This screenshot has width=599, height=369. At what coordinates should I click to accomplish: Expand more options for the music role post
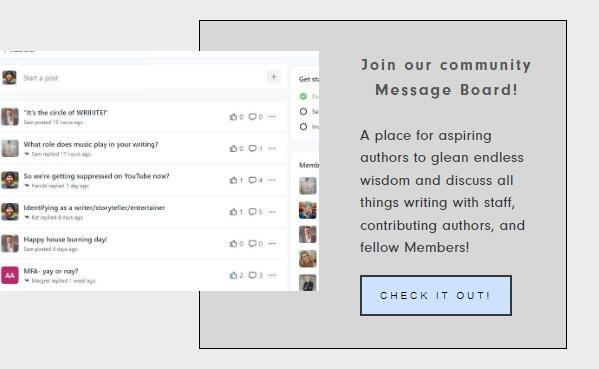coord(272,148)
